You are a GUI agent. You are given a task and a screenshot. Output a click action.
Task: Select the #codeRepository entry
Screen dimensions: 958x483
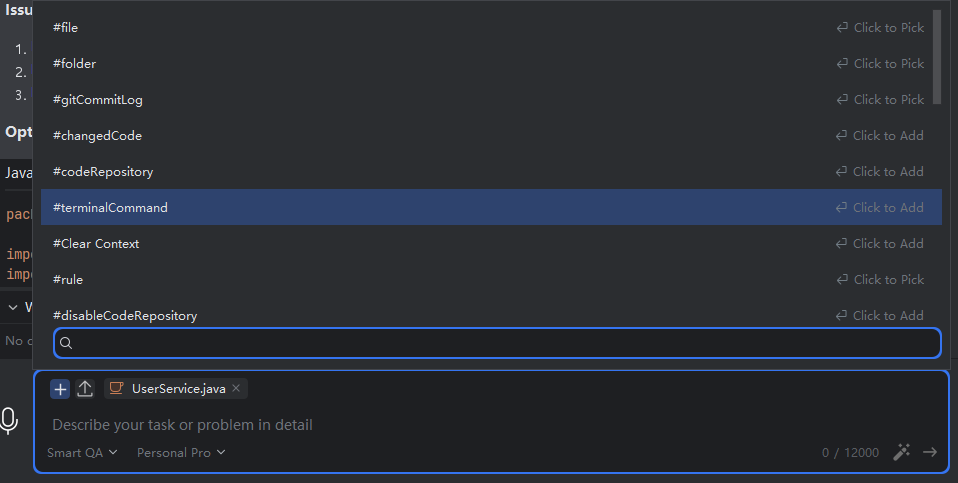(x=103, y=172)
